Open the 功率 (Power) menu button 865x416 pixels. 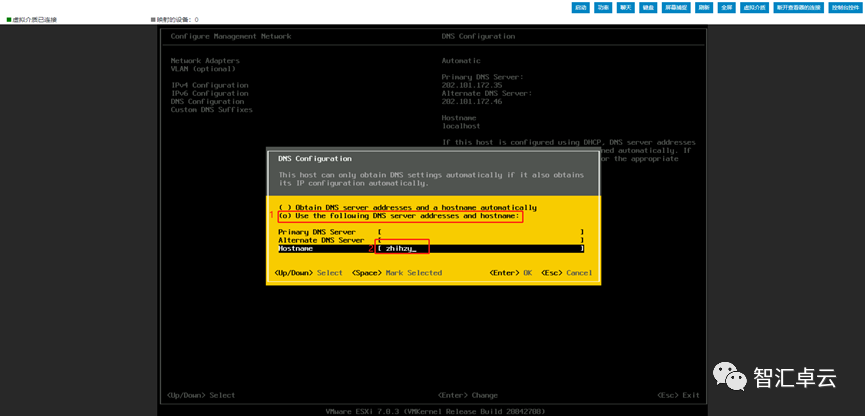[602, 8]
